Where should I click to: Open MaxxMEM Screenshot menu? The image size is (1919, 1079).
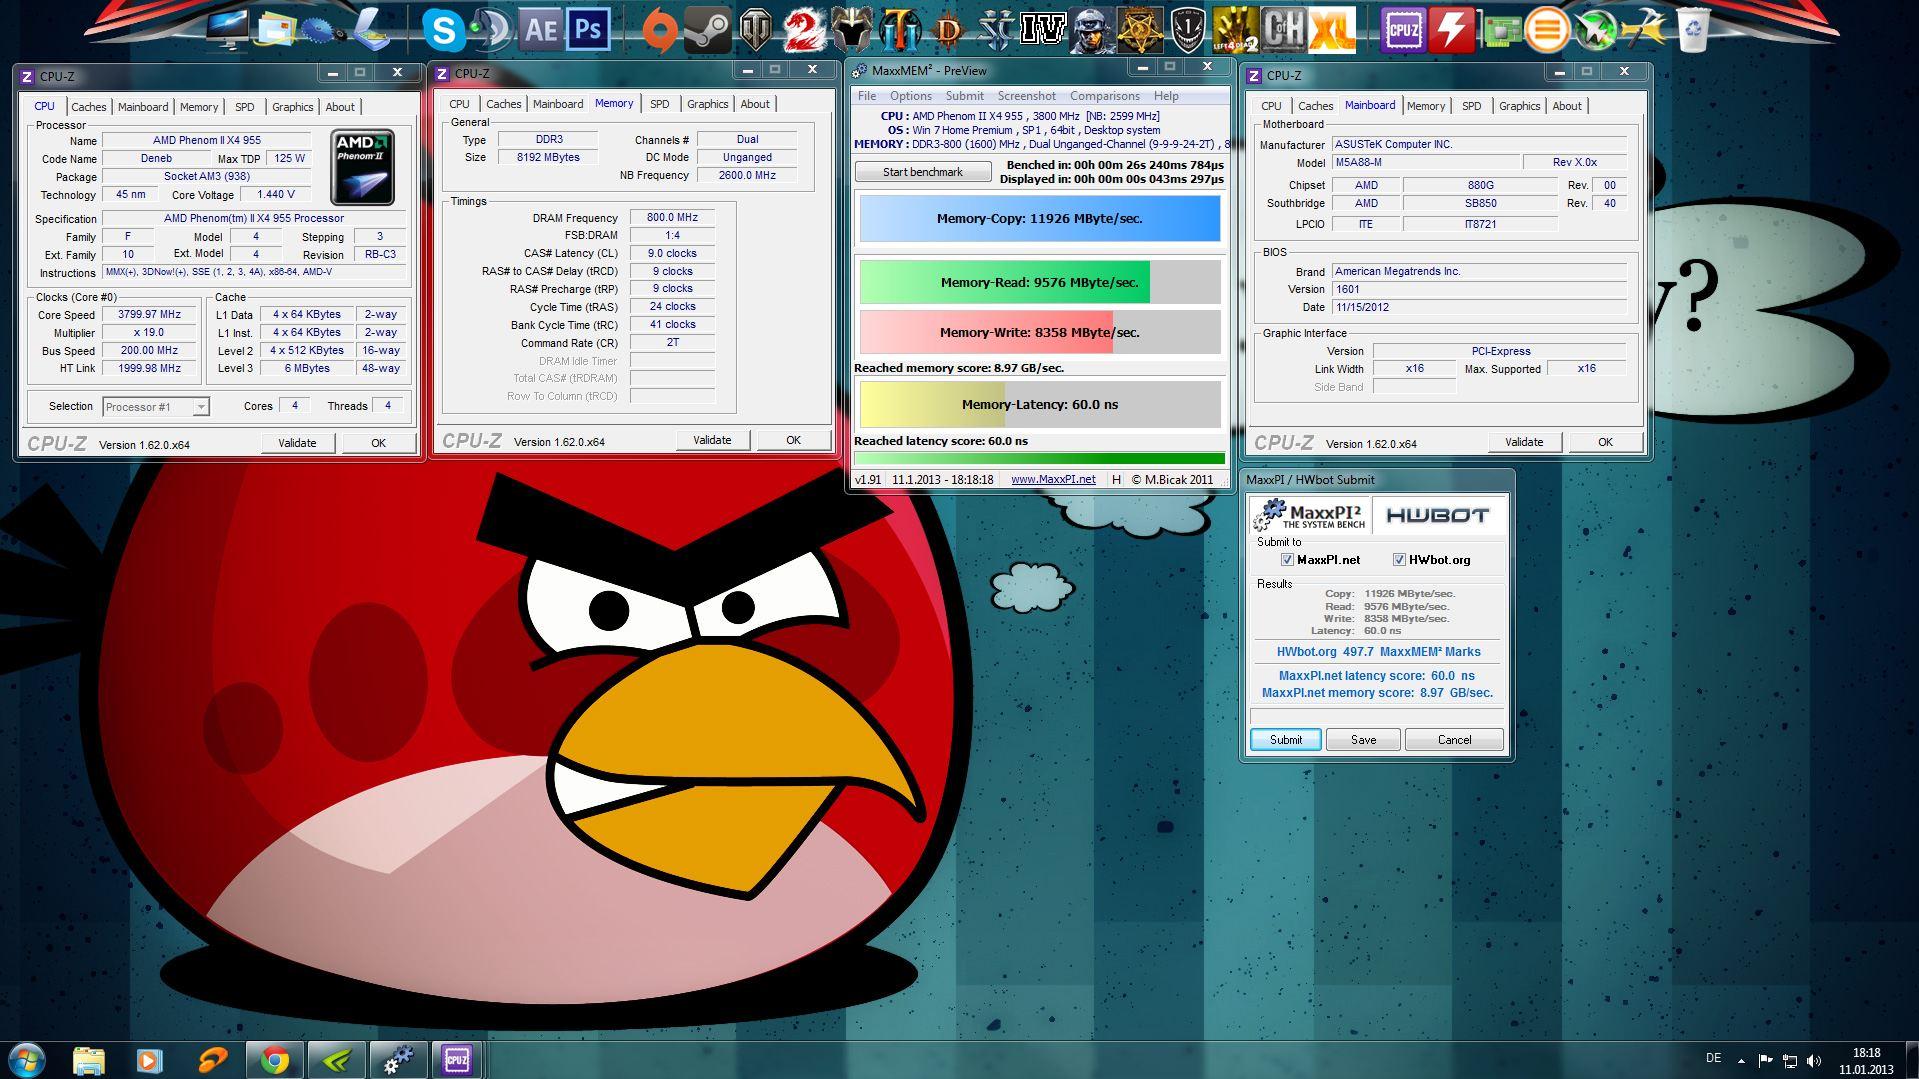[x=1026, y=96]
